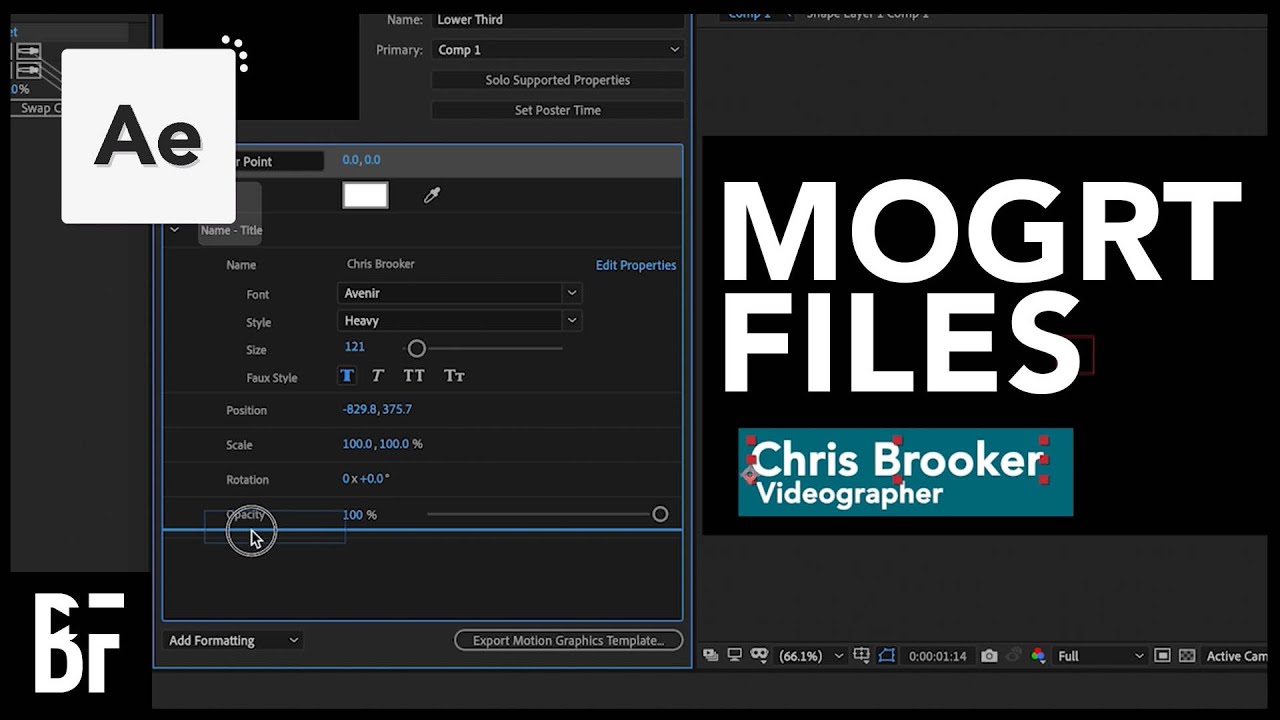Toggle the transparency grid icon
Image resolution: width=1280 pixels, height=720 pixels.
coord(1187,656)
